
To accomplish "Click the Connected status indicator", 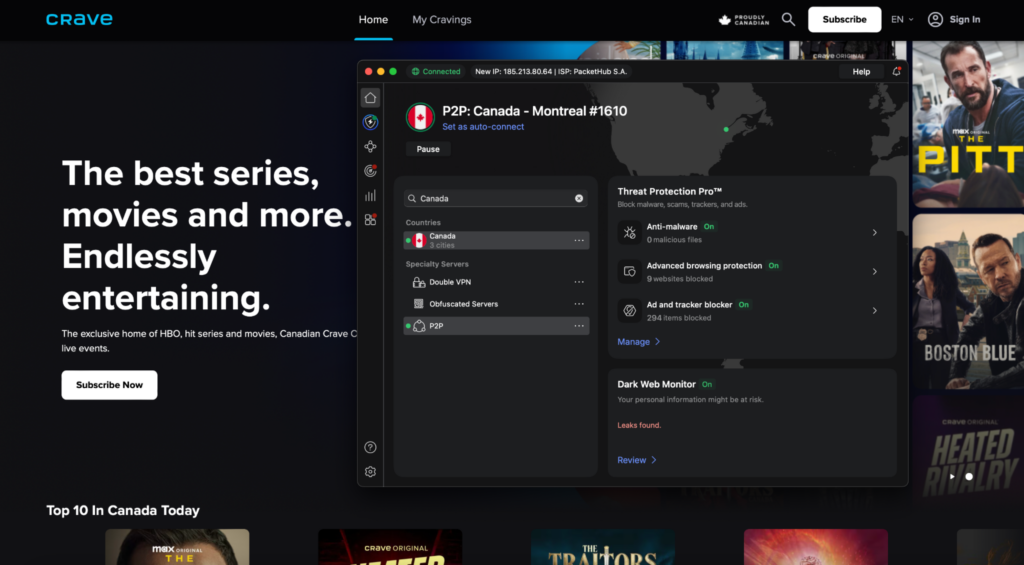I will [x=436, y=72].
